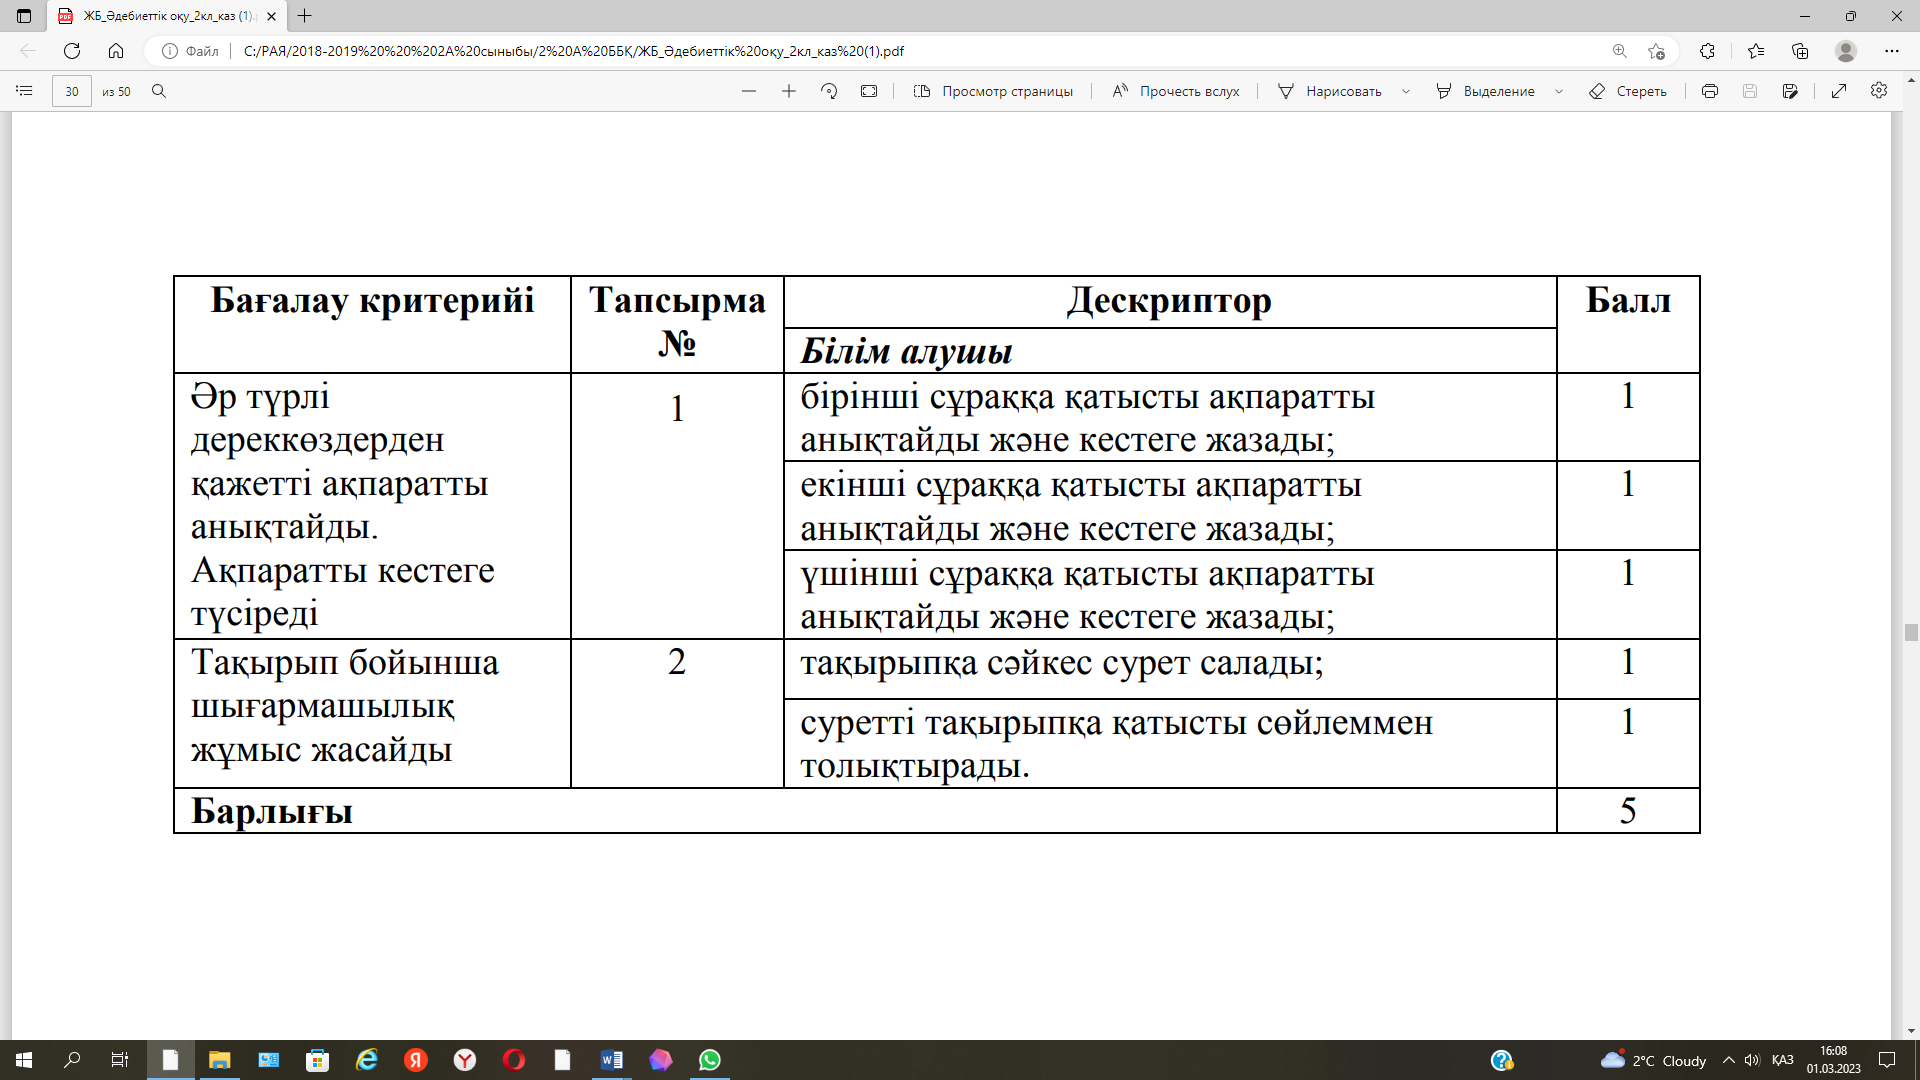
Task: Open WhatsApp from the taskbar
Action: click(710, 1060)
